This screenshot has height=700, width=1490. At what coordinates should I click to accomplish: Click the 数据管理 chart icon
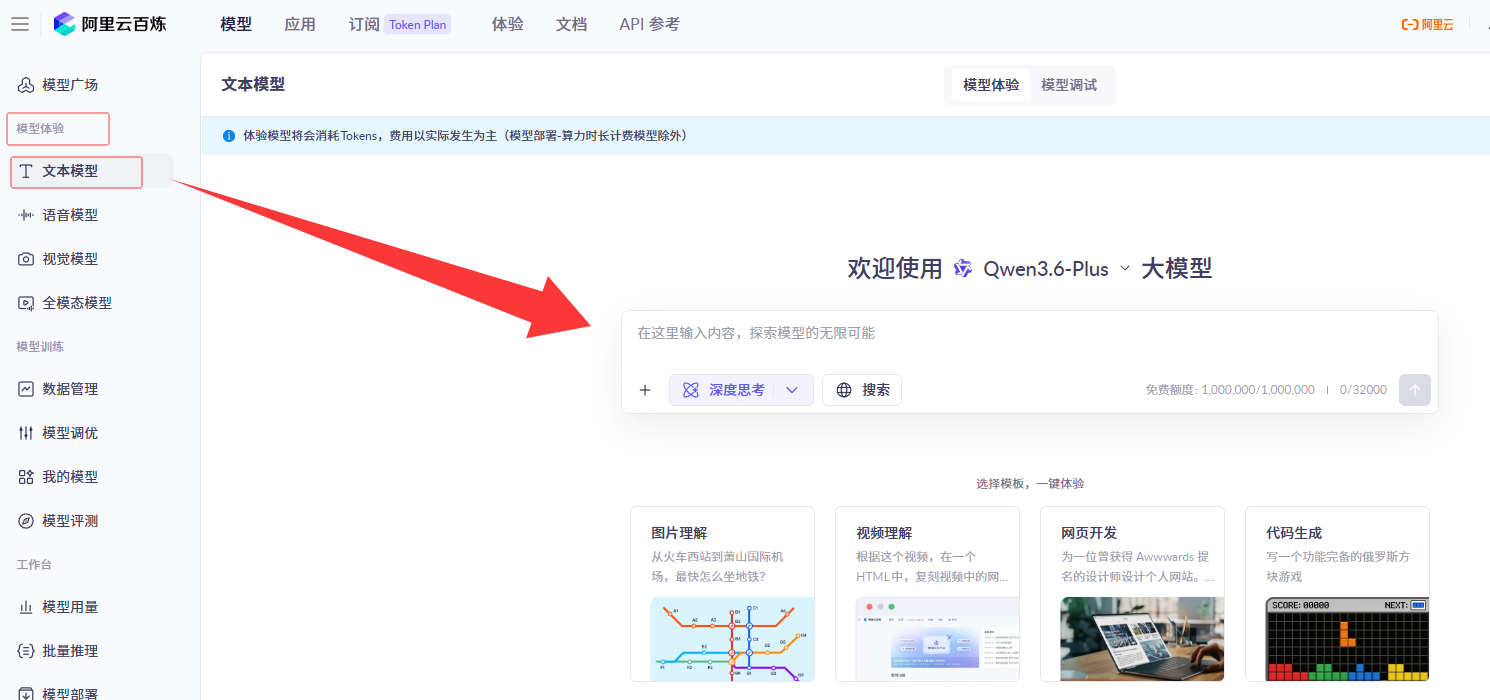(x=26, y=389)
